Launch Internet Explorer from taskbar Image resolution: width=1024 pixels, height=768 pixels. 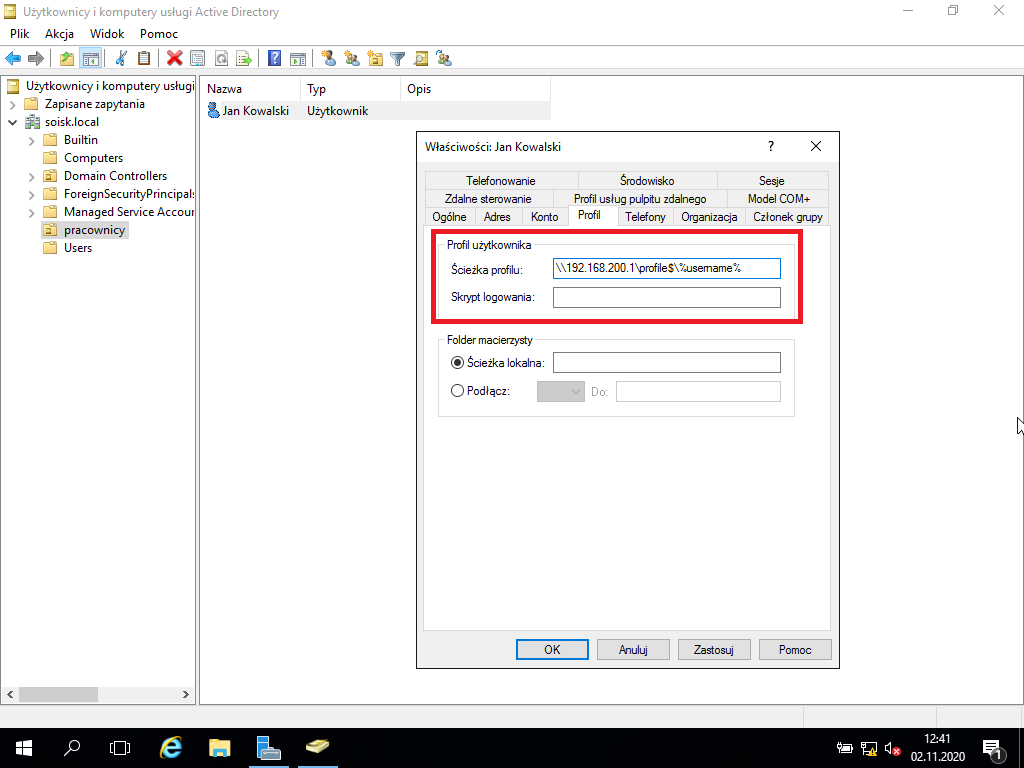point(170,747)
